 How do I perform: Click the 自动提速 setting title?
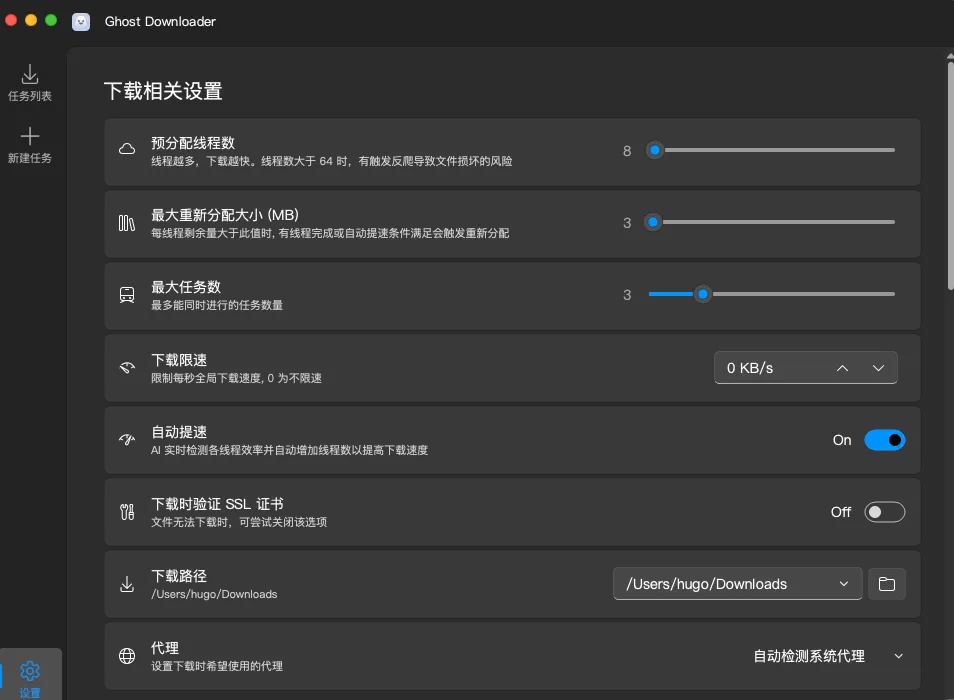point(179,432)
